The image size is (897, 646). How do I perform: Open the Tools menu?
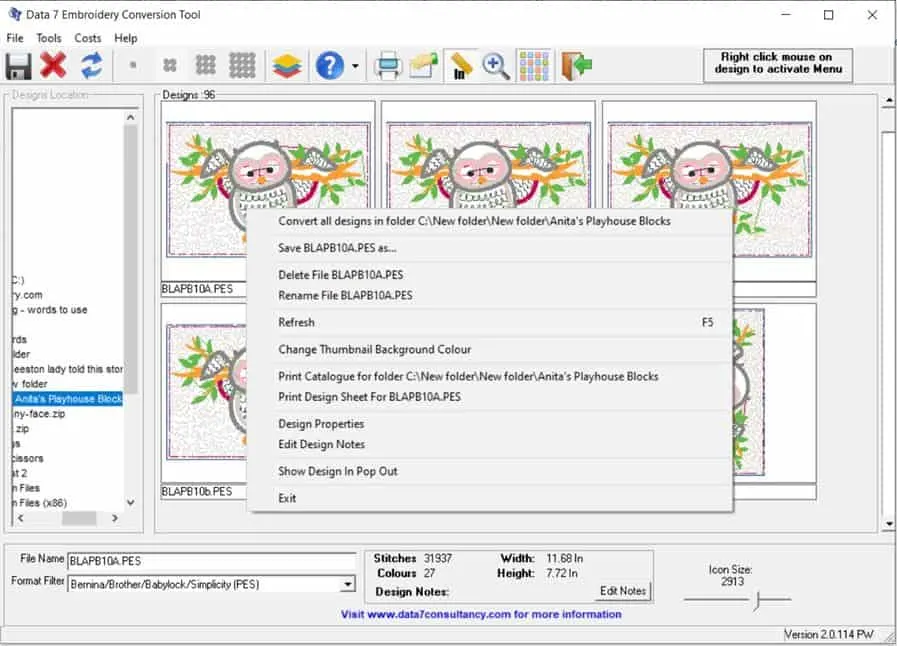(49, 38)
